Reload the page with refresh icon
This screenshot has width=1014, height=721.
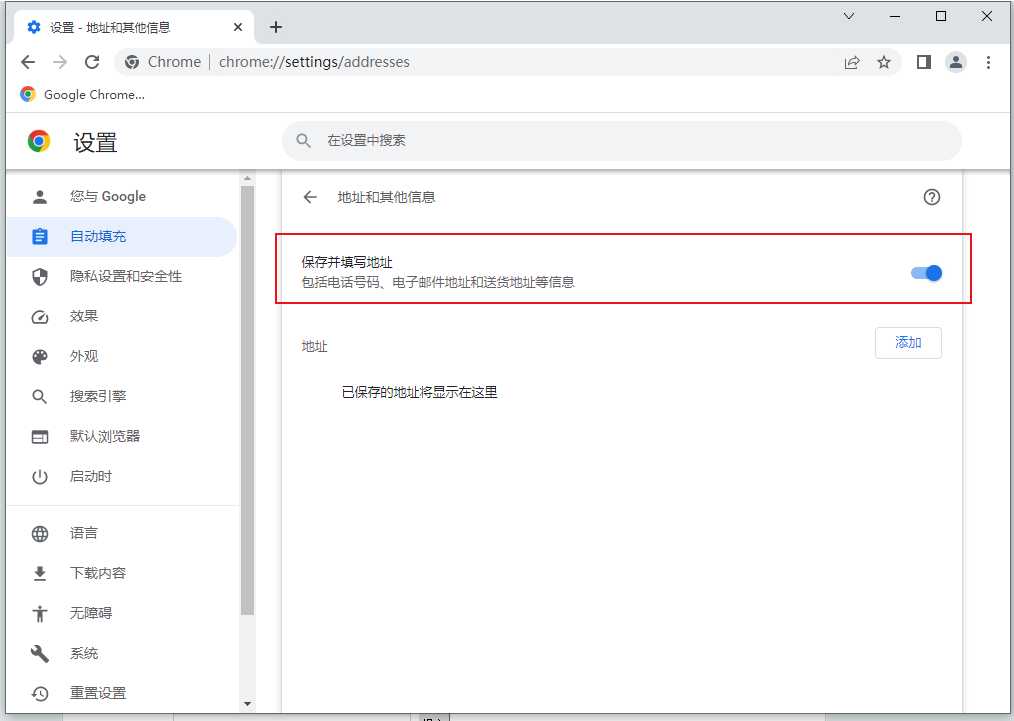[x=92, y=62]
